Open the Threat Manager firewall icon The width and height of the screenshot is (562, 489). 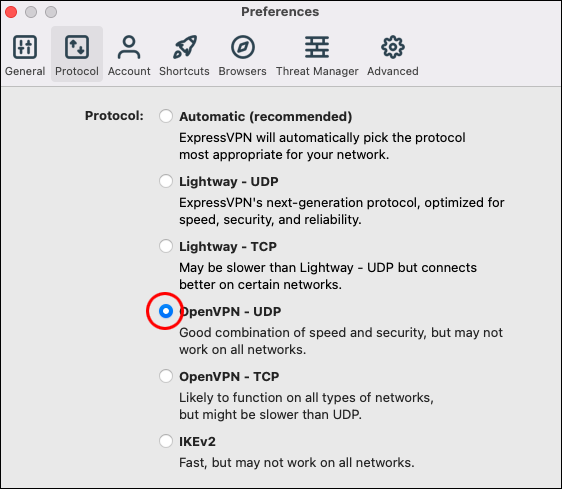tap(317, 47)
